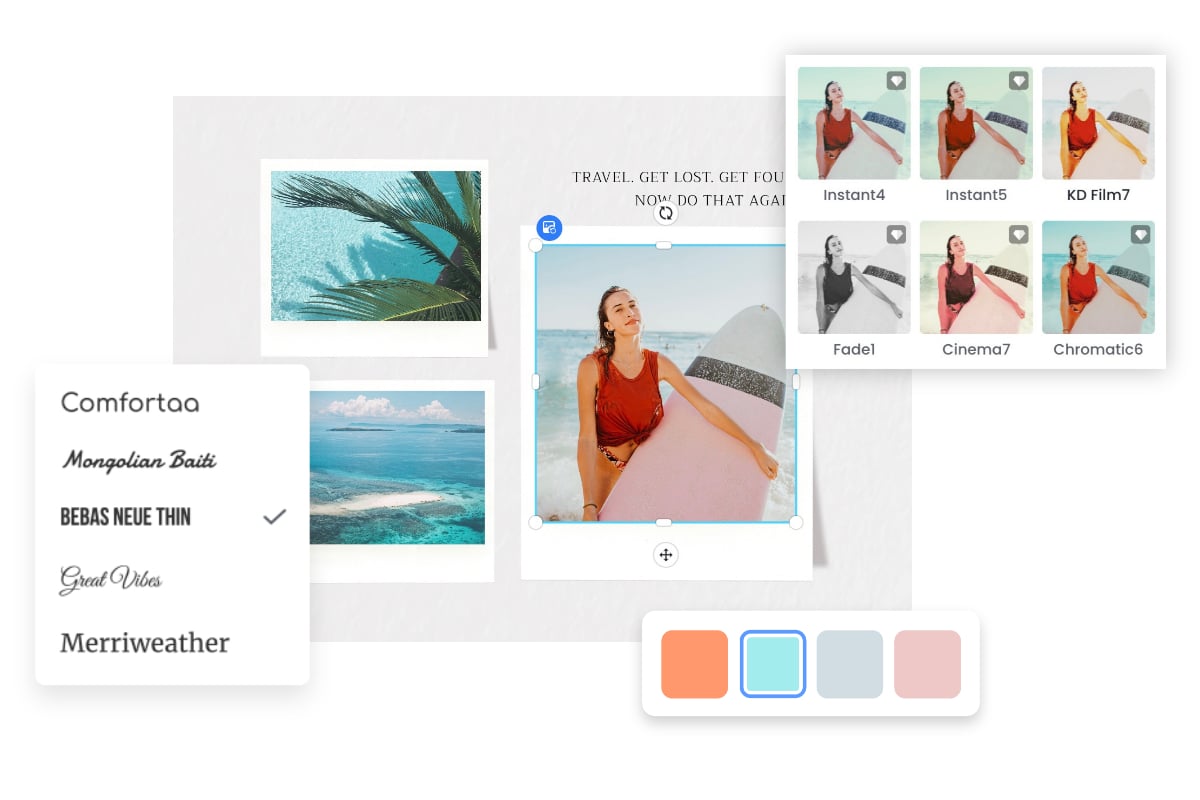
Task: Pick the Great Vibes script font
Action: (x=111, y=579)
